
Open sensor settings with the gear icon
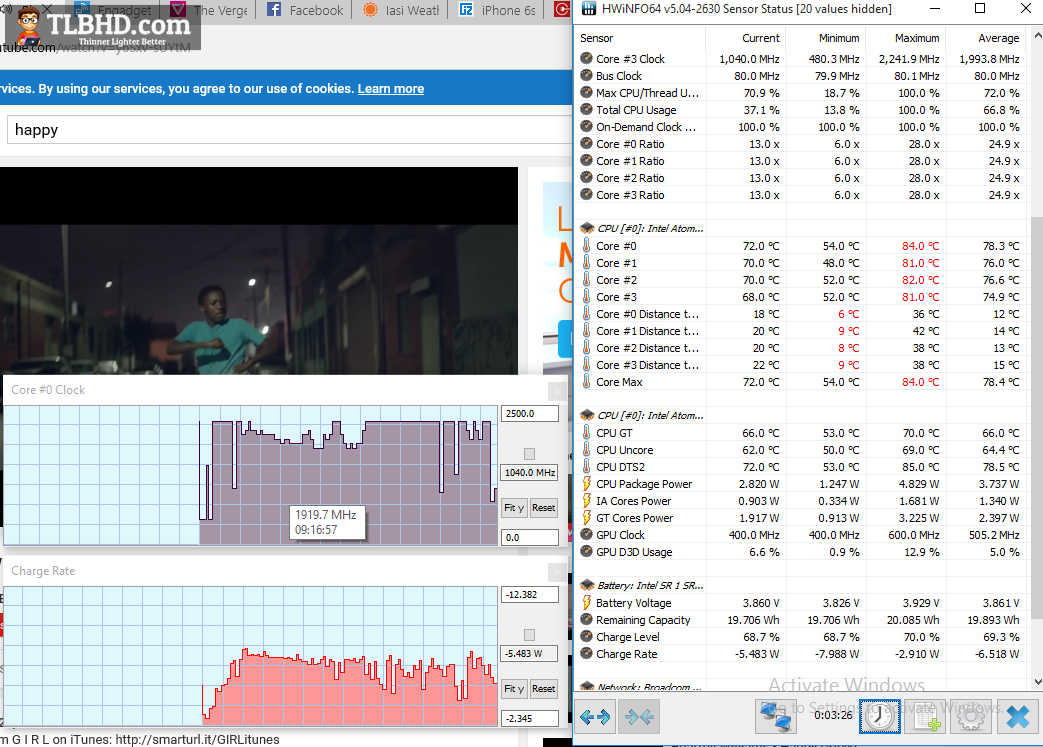pos(970,716)
